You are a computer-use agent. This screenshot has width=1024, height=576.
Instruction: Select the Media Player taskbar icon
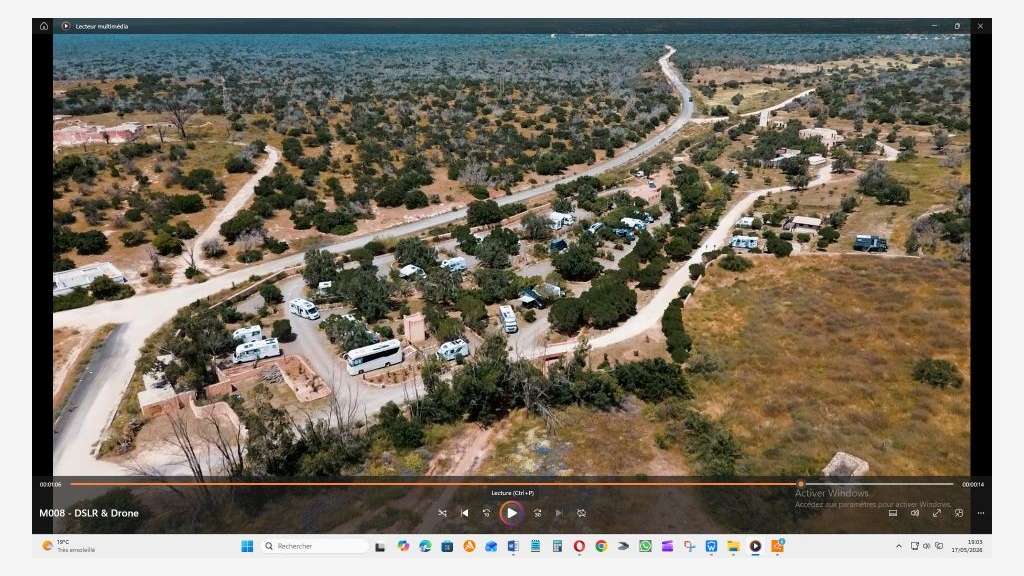755,546
